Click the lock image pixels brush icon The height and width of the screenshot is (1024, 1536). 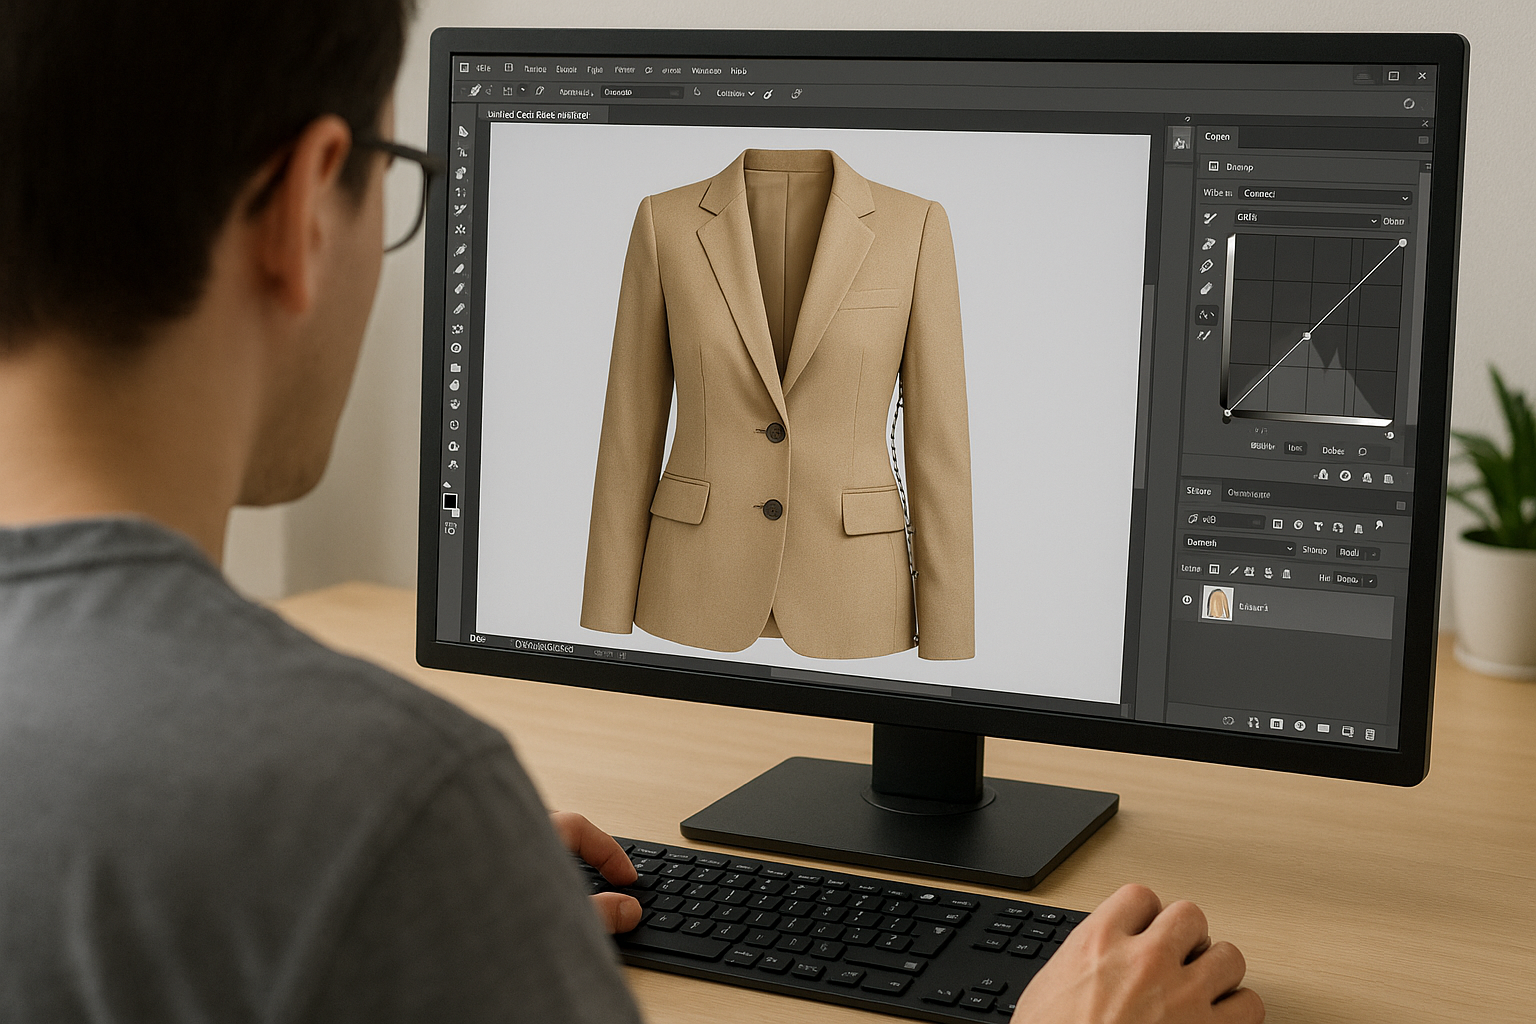coord(1233,571)
